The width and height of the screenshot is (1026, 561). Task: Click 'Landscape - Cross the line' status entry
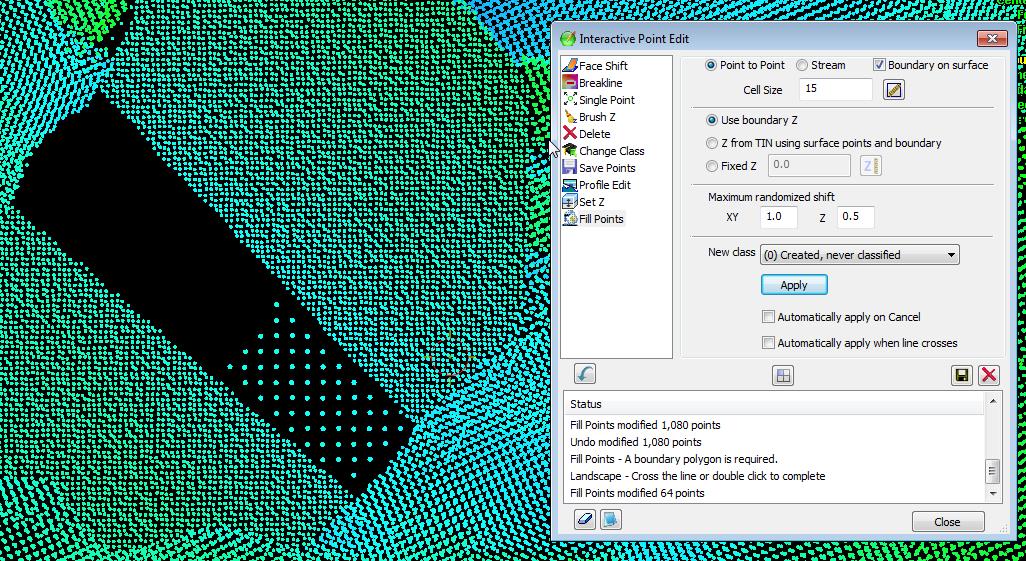pos(698,476)
